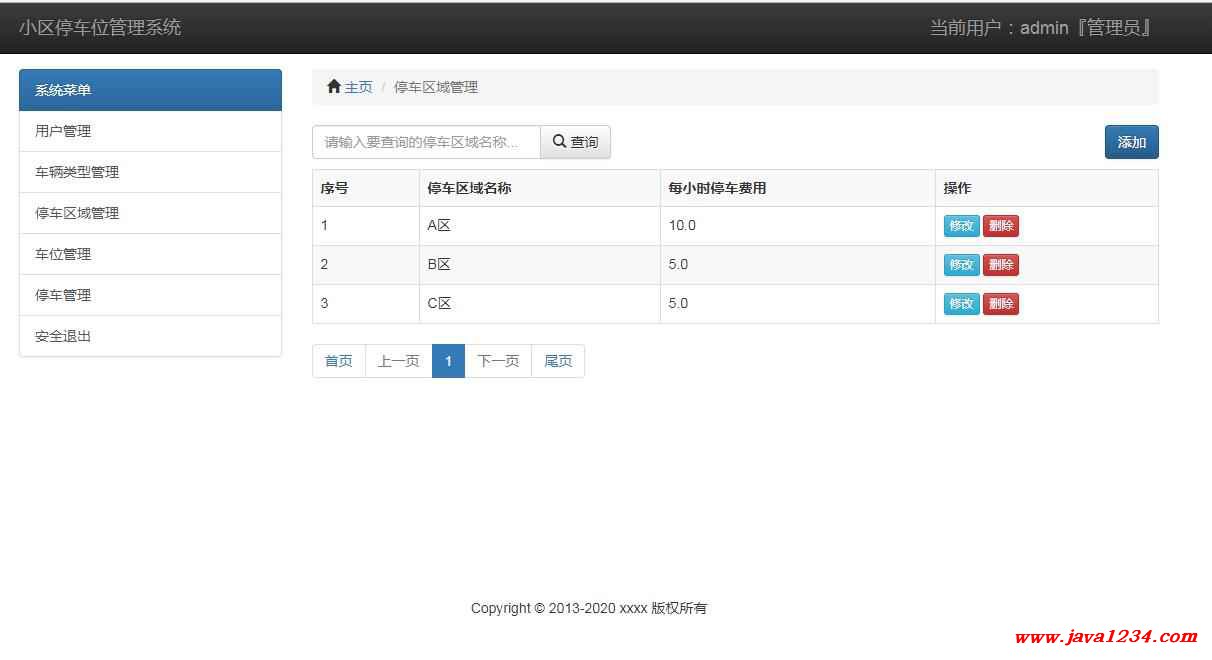Image resolution: width=1212 pixels, height=660 pixels.
Task: Delete the B区 row
Action: (1000, 265)
